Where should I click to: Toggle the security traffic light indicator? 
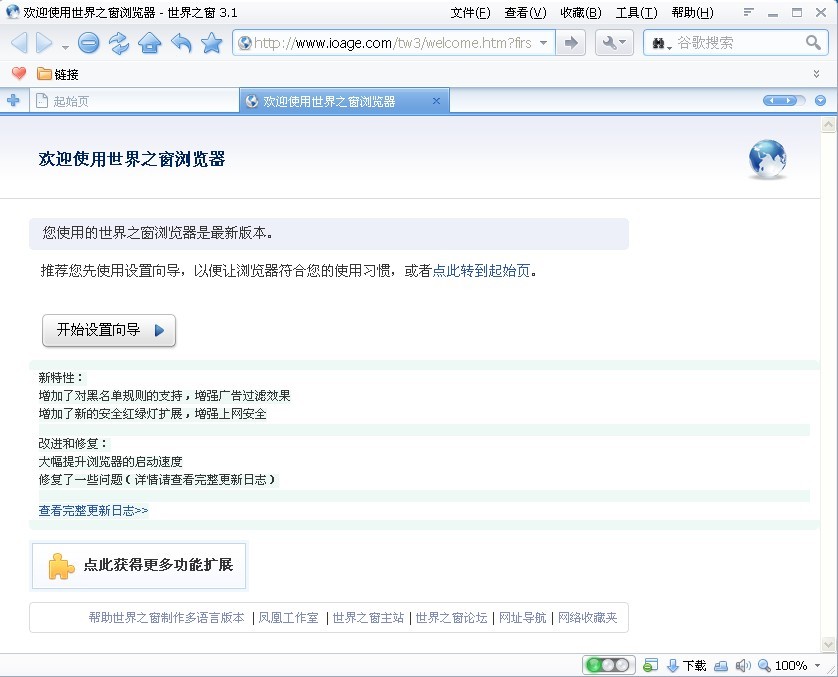(x=608, y=665)
